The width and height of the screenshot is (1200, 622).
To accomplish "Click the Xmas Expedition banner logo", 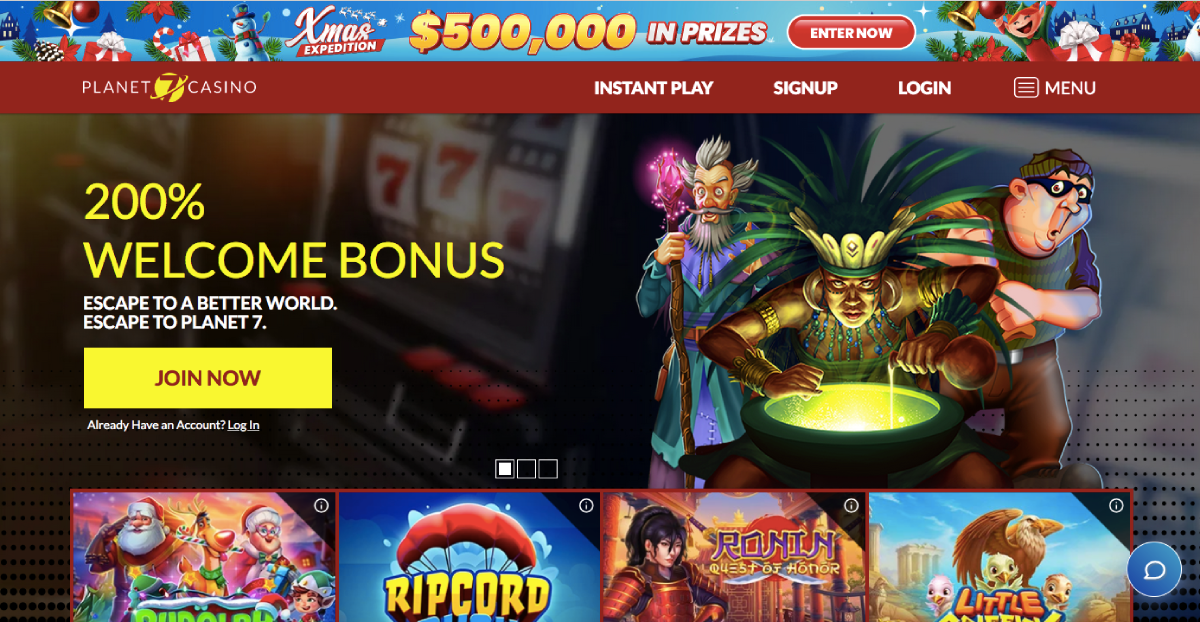I will pyautogui.click(x=337, y=32).
